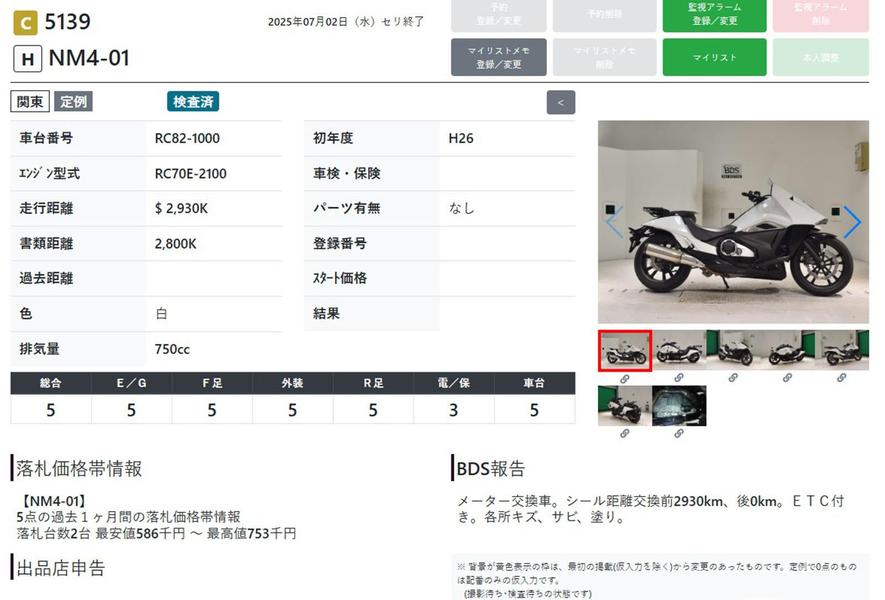
Task: Click 監視アラーム 登録/変更 button
Action: [x=714, y=14]
